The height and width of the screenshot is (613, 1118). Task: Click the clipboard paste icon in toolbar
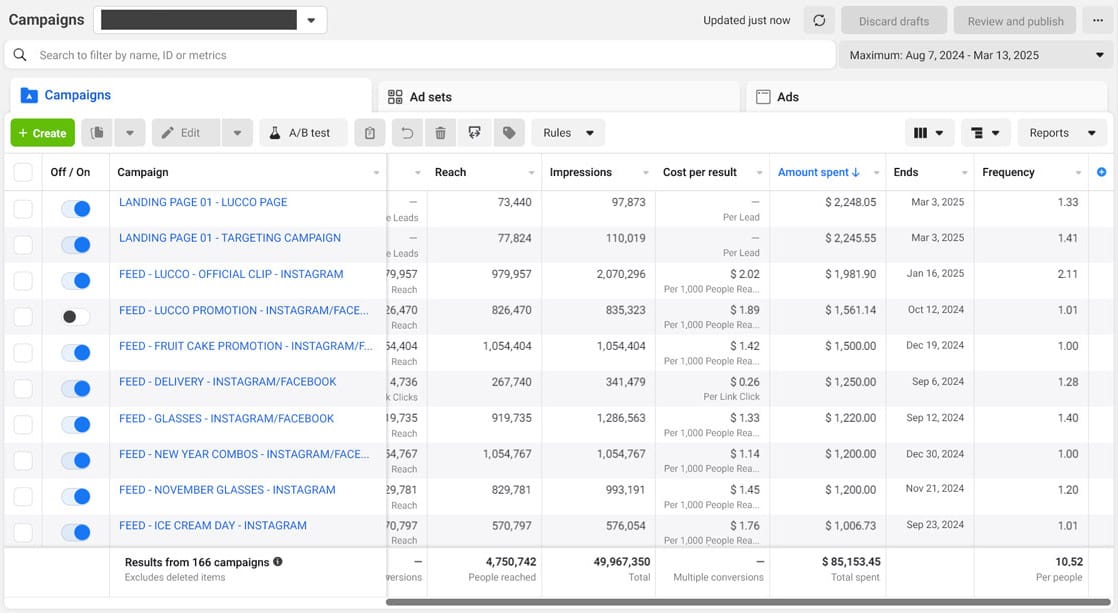[370, 133]
